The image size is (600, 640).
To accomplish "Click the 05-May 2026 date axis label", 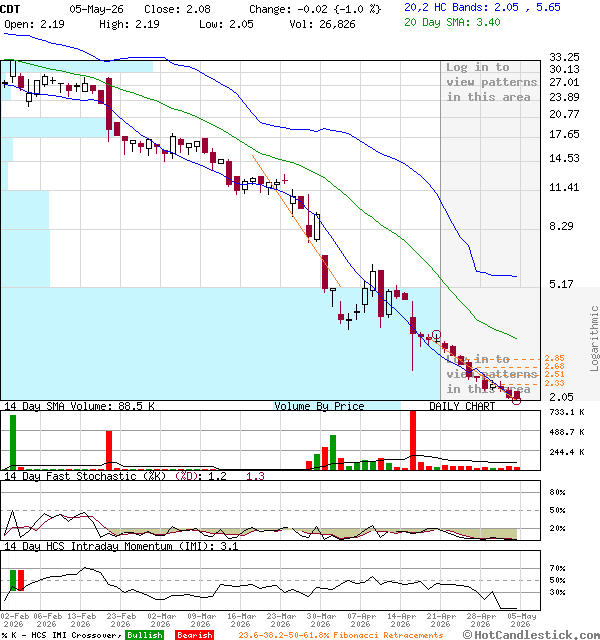I will pyautogui.click(x=521, y=620).
